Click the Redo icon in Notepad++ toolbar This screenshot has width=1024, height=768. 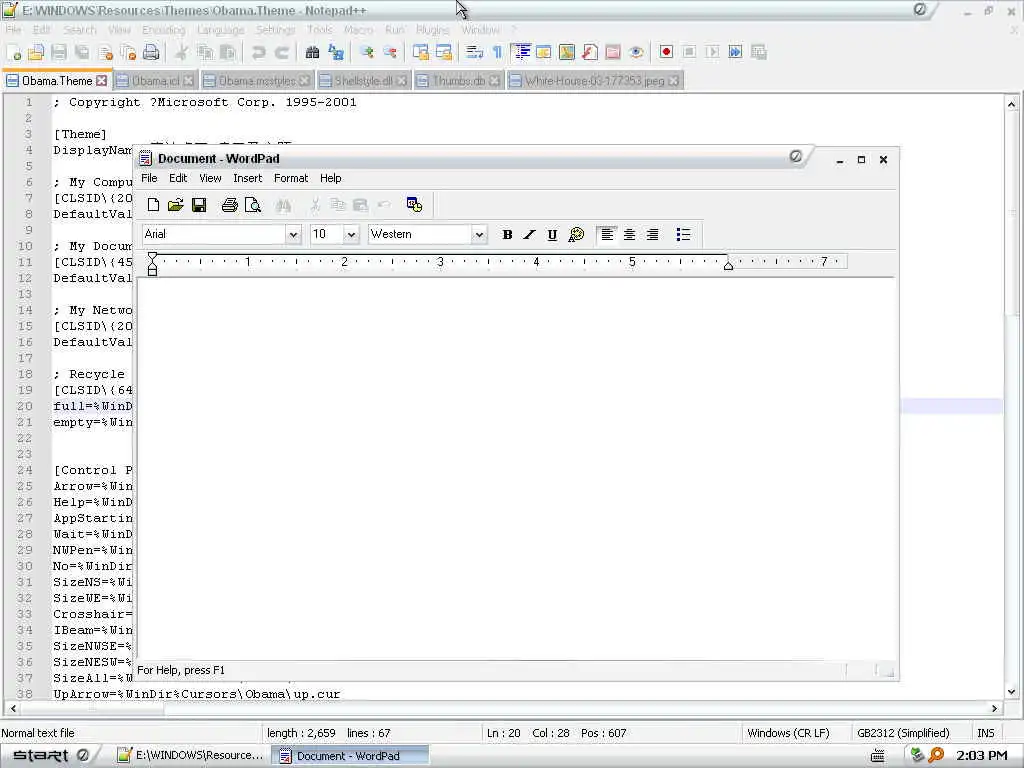(281, 52)
